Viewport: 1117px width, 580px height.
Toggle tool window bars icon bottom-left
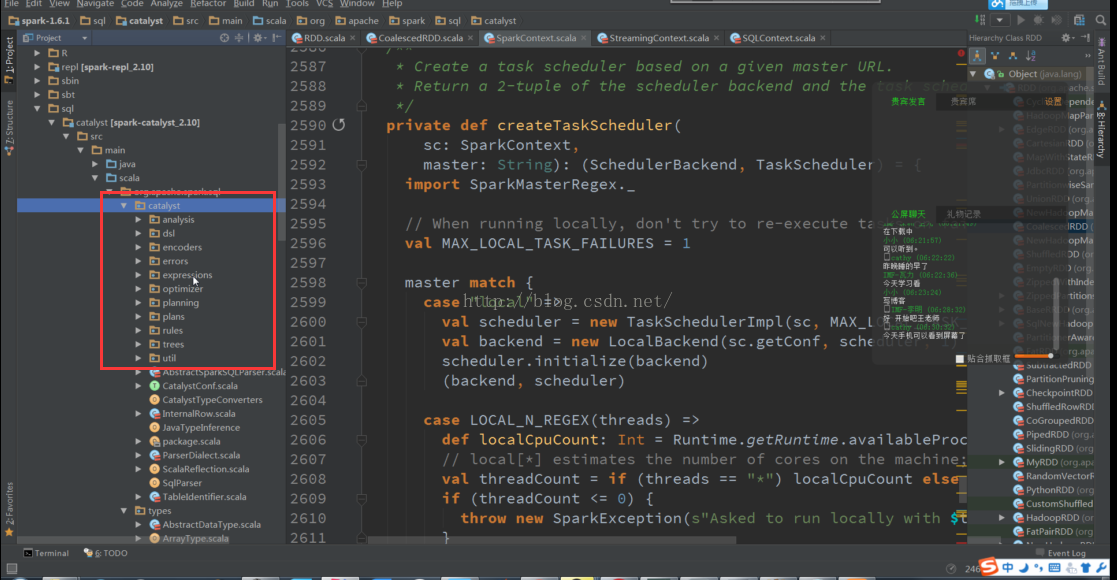pos(11,569)
